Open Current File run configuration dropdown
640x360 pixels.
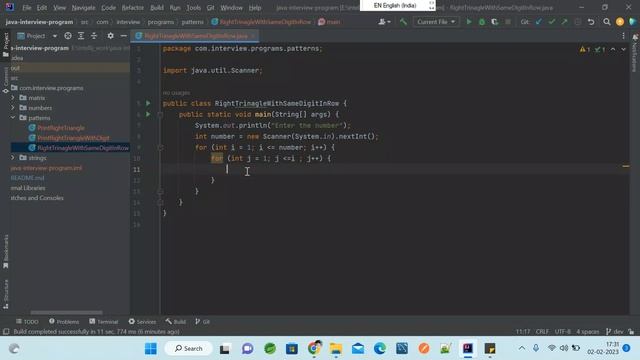436,22
